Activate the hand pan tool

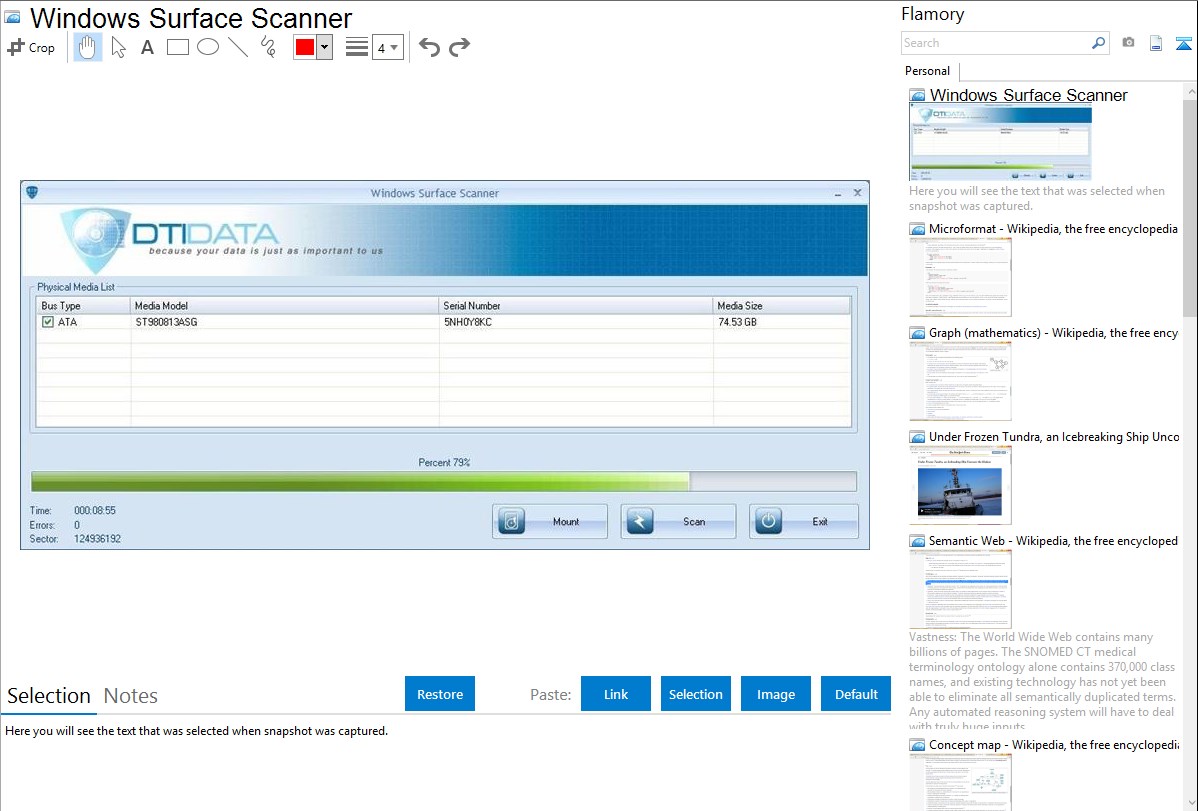(x=87, y=47)
